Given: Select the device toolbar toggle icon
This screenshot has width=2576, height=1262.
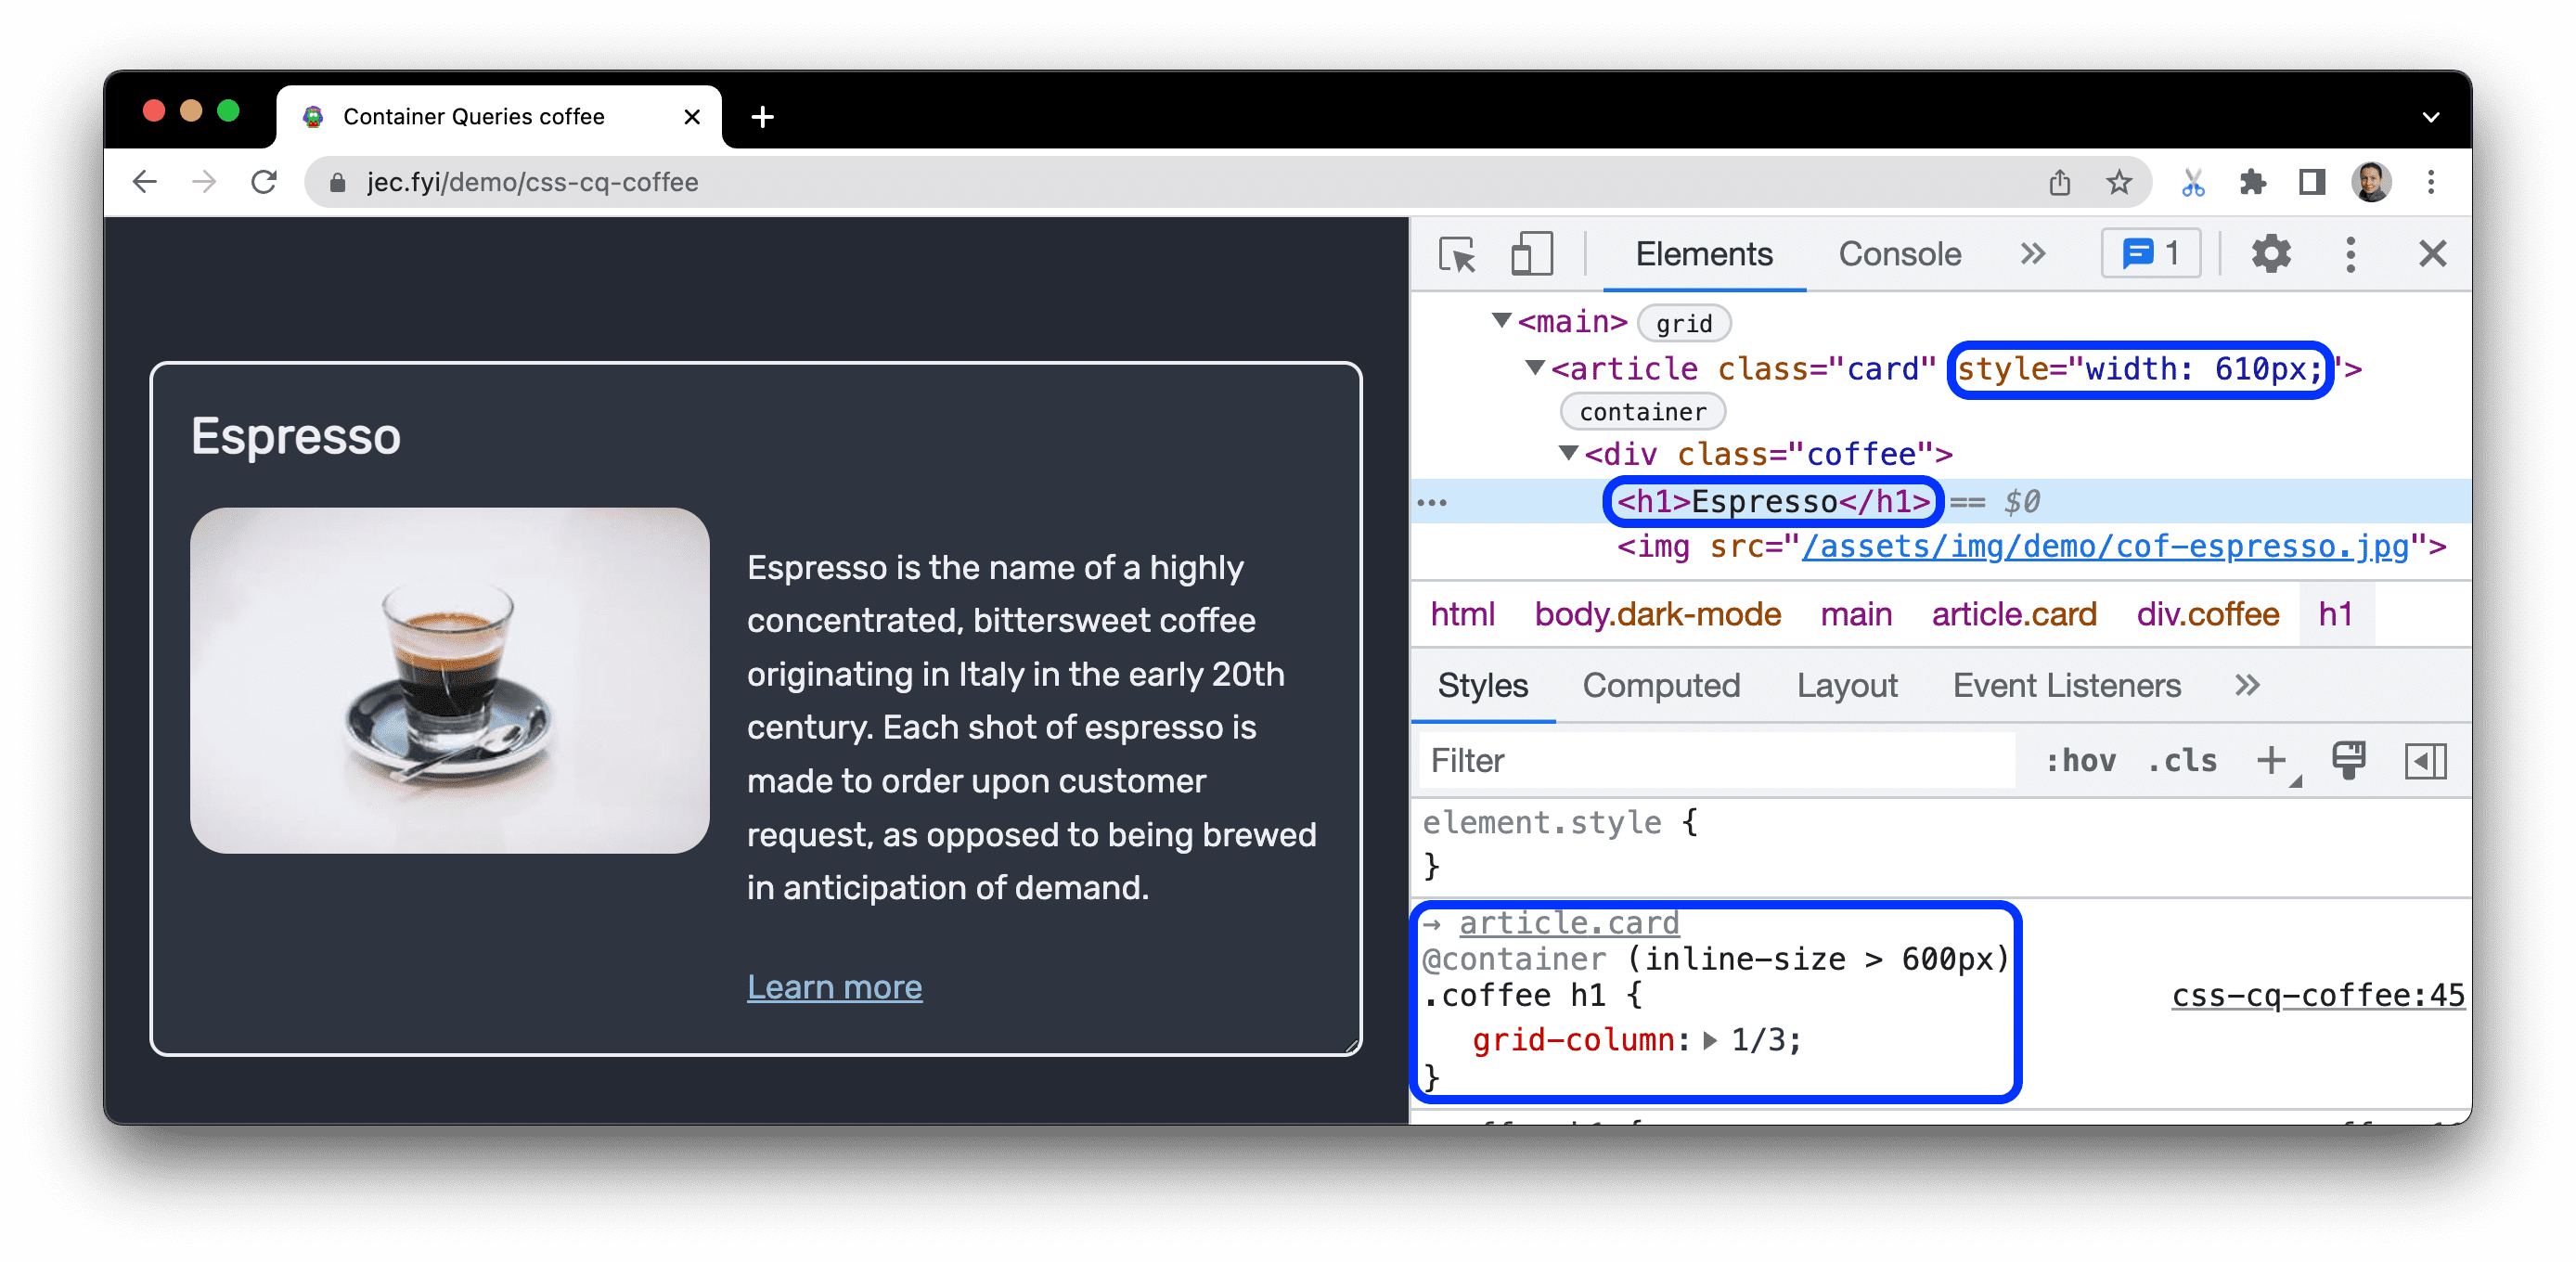Looking at the screenshot, I should pyautogui.click(x=1526, y=256).
